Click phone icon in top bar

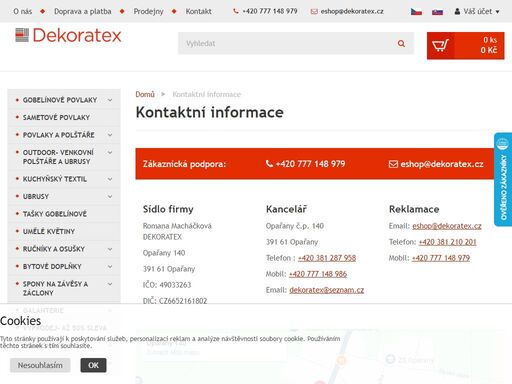236,11
